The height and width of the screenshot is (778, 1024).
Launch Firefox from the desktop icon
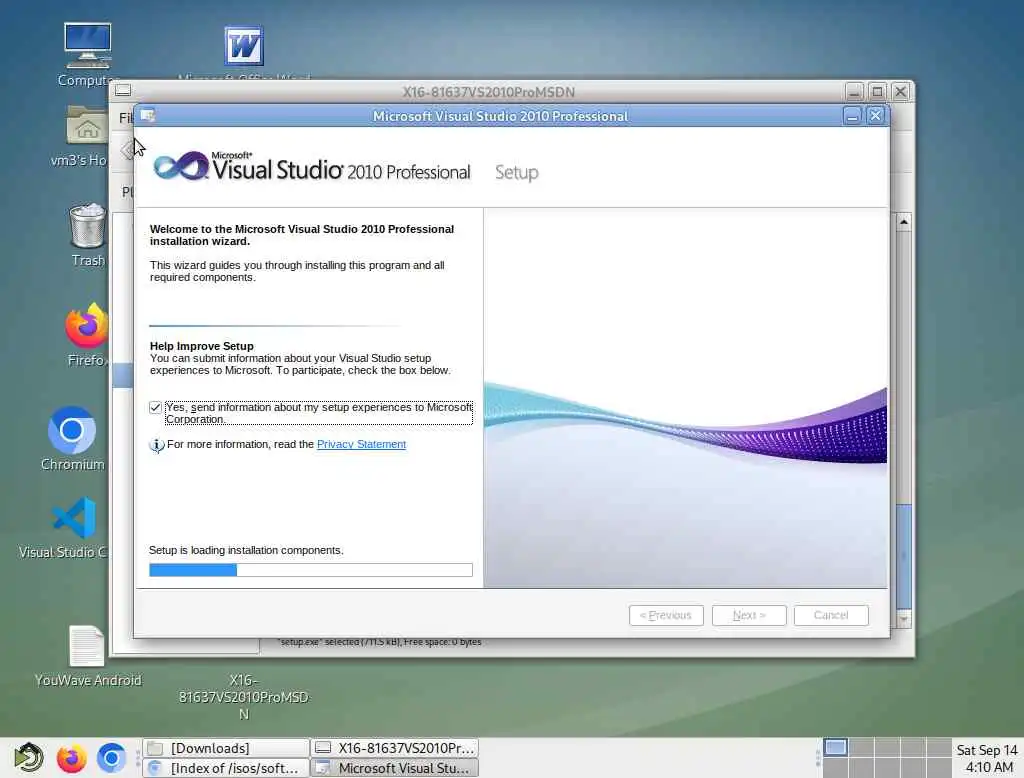(86, 325)
